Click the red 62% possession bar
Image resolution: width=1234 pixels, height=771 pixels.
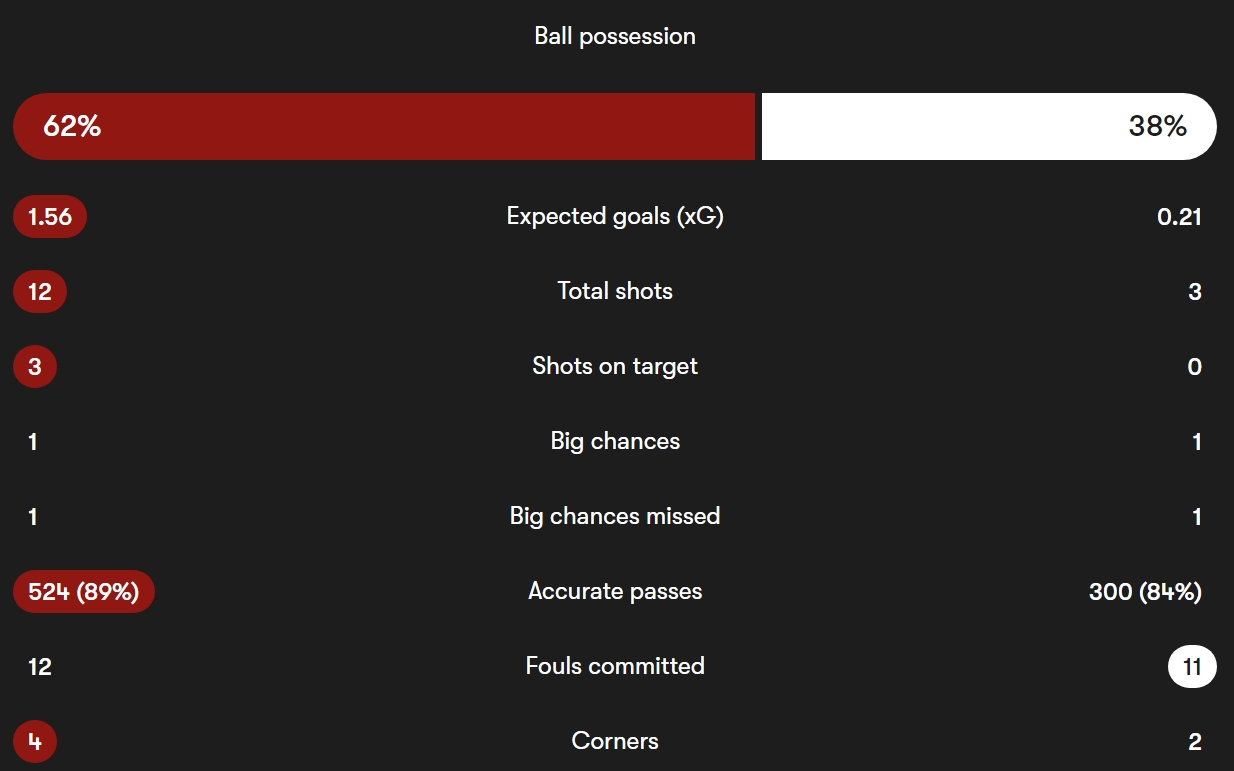[384, 127]
